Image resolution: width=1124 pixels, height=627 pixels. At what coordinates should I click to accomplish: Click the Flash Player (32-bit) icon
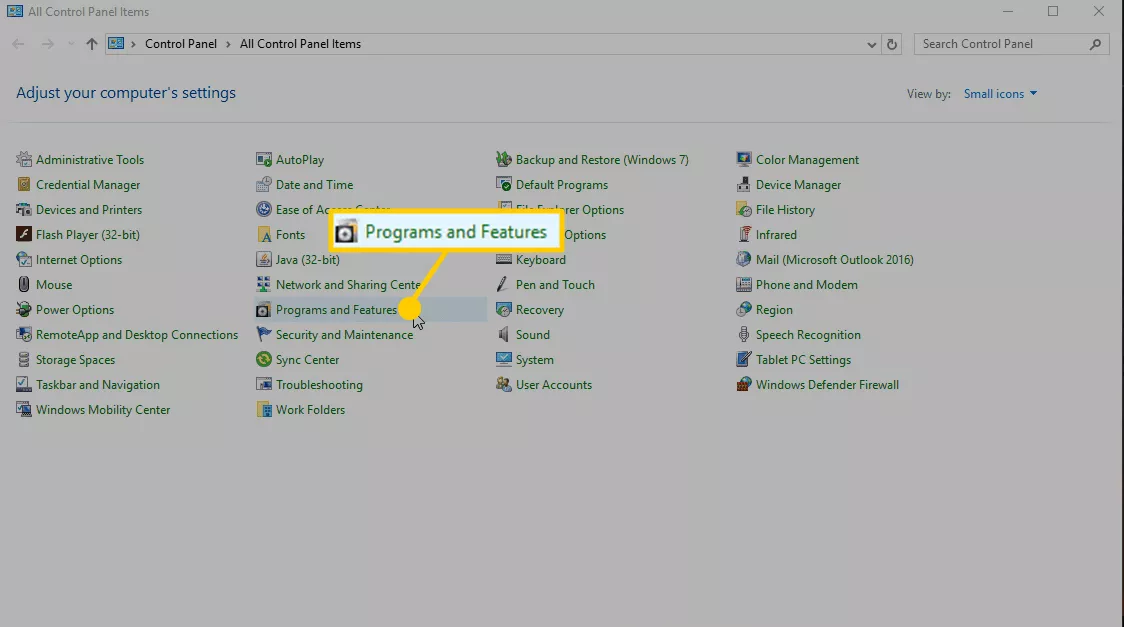[x=24, y=235]
